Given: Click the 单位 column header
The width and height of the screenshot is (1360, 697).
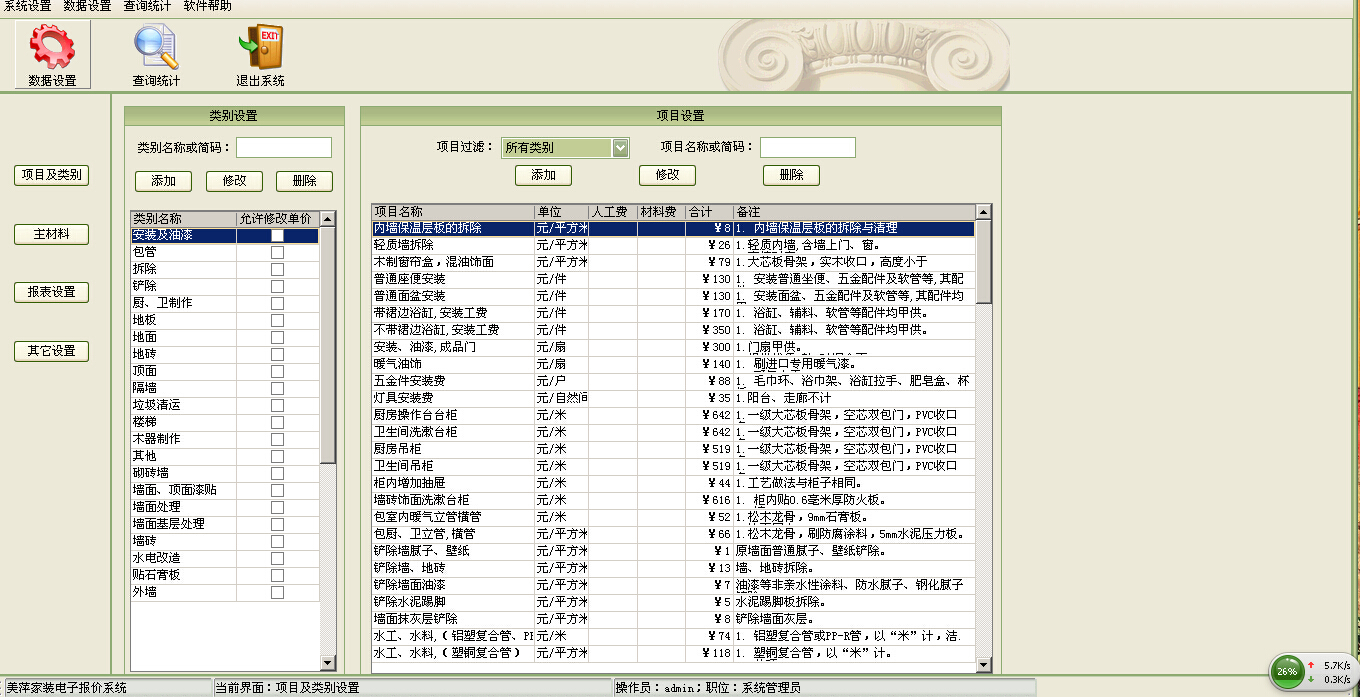Looking at the screenshot, I should [561, 212].
